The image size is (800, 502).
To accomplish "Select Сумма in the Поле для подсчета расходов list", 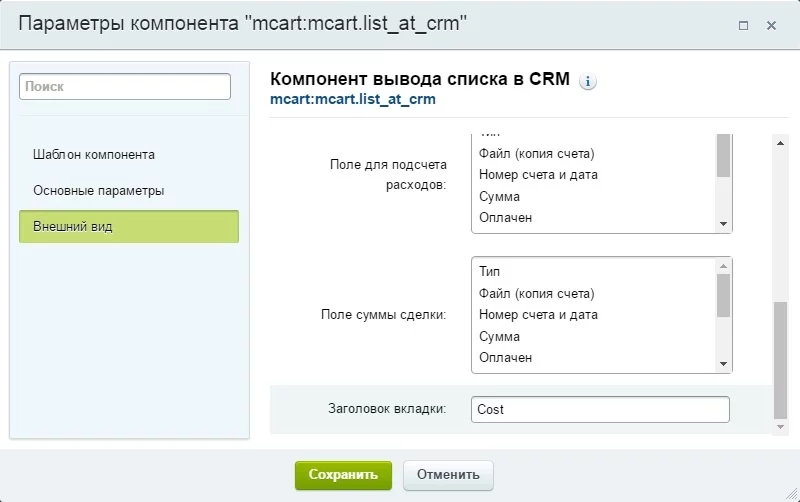I will click(x=499, y=197).
